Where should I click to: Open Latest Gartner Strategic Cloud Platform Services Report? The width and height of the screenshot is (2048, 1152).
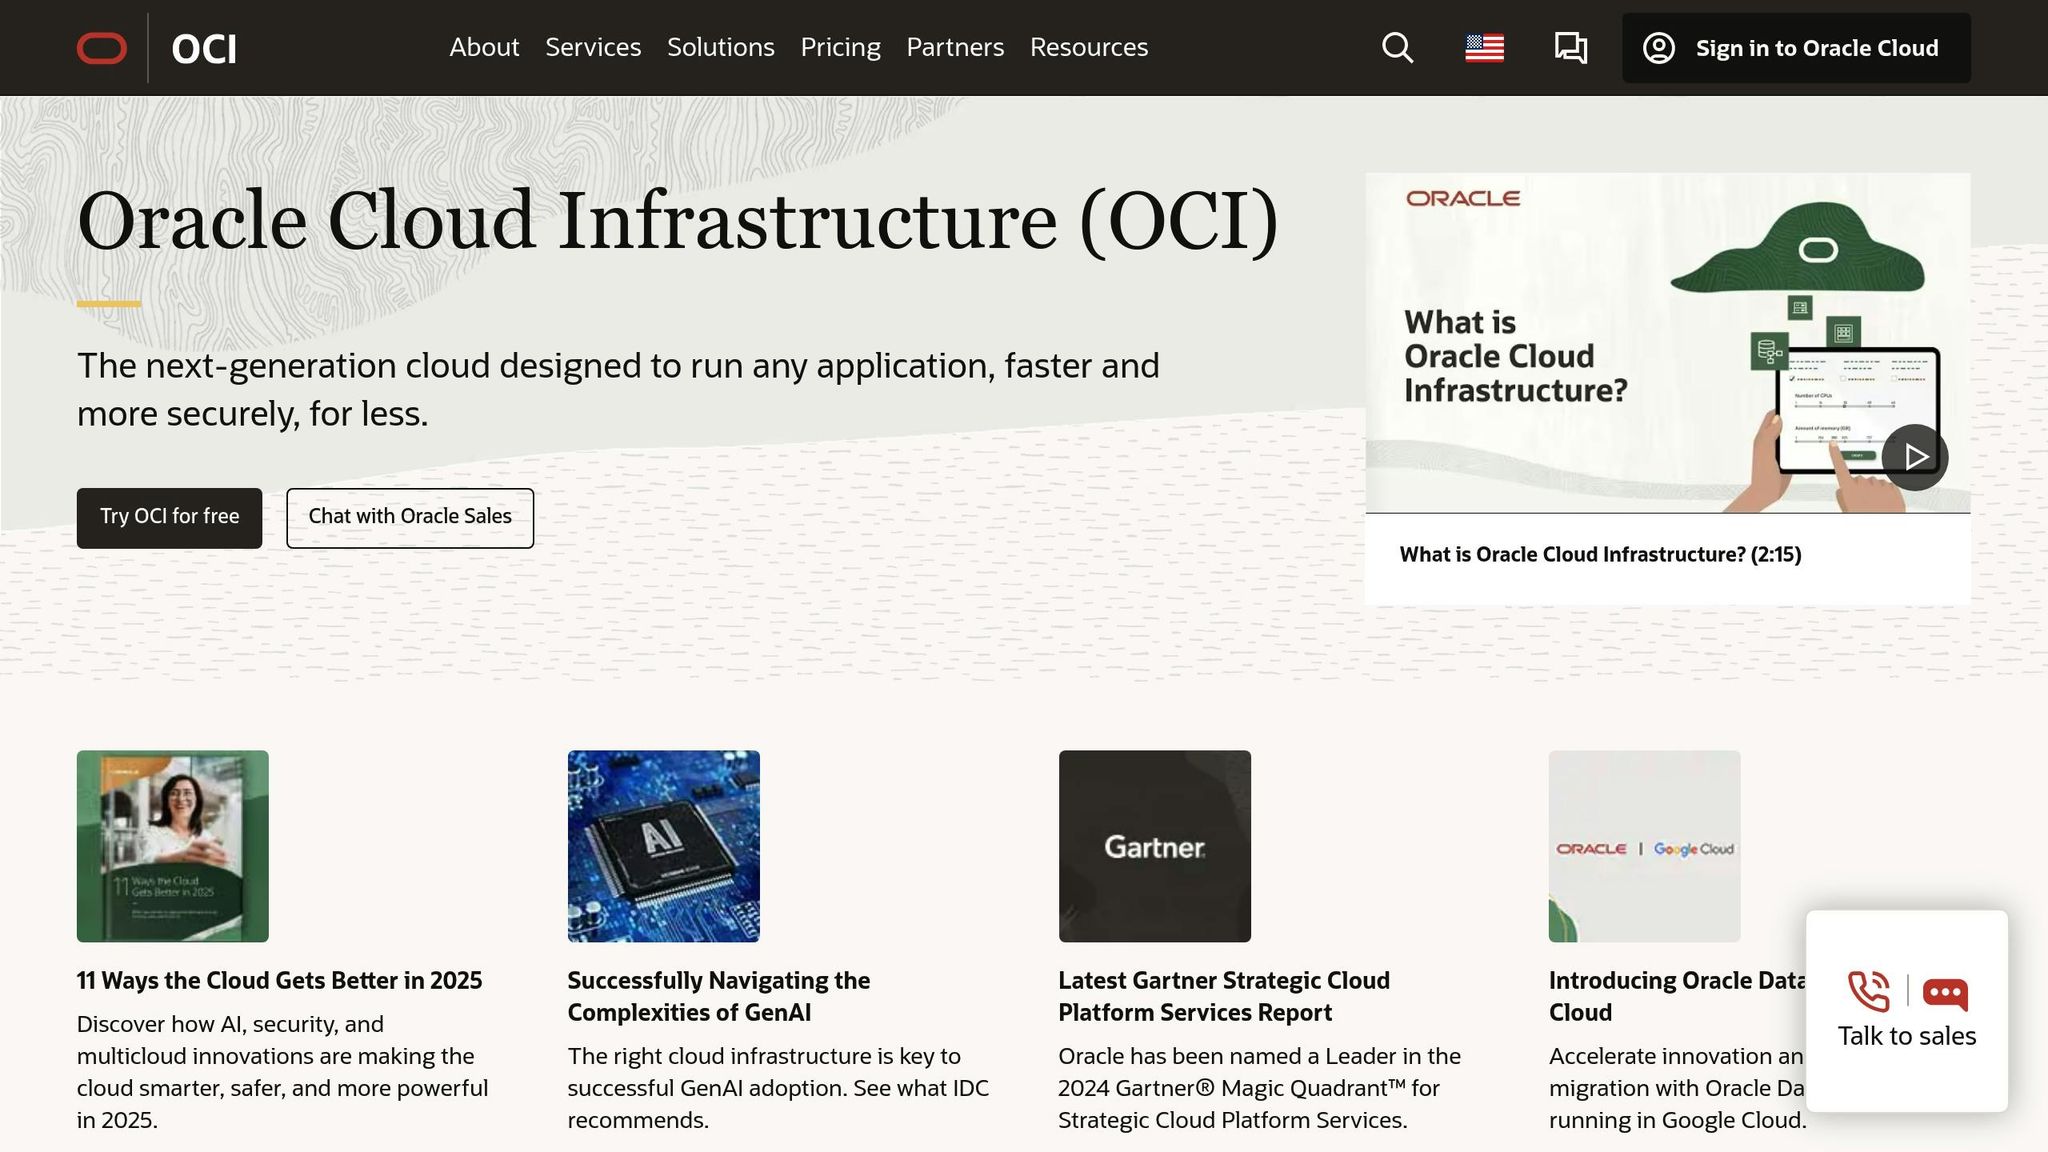pyautogui.click(x=1224, y=997)
